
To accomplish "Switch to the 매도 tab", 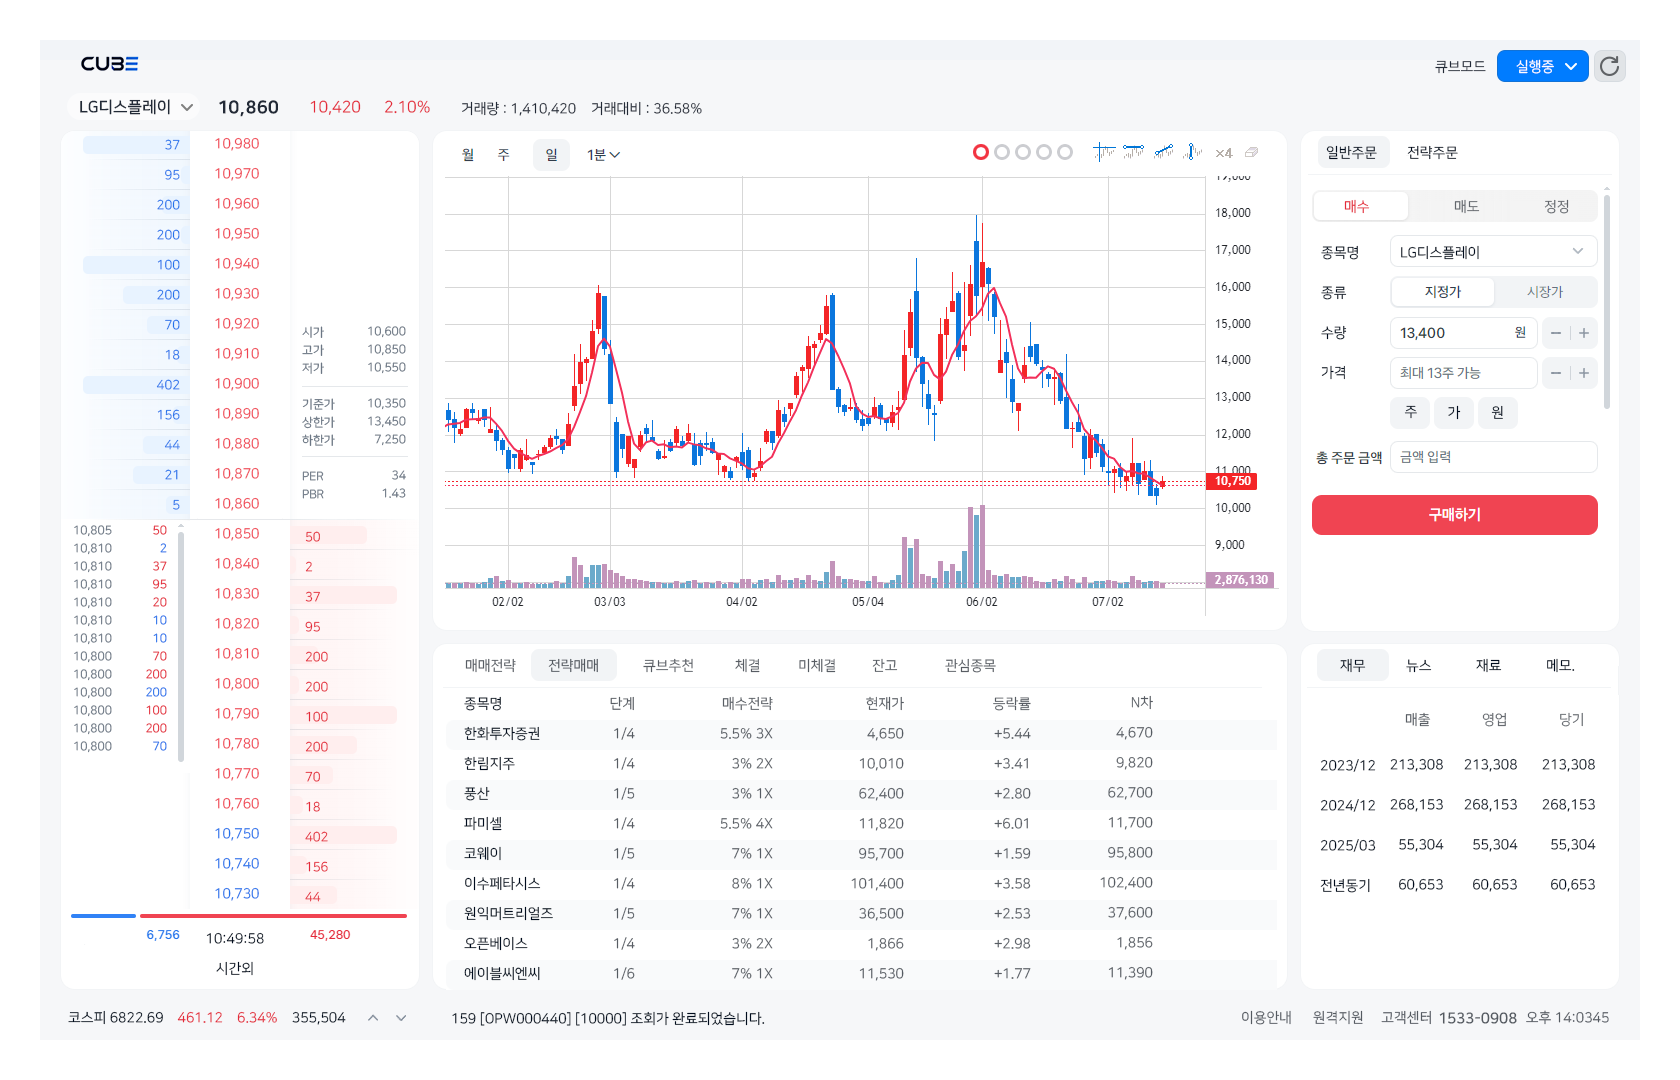I will point(1466,206).
